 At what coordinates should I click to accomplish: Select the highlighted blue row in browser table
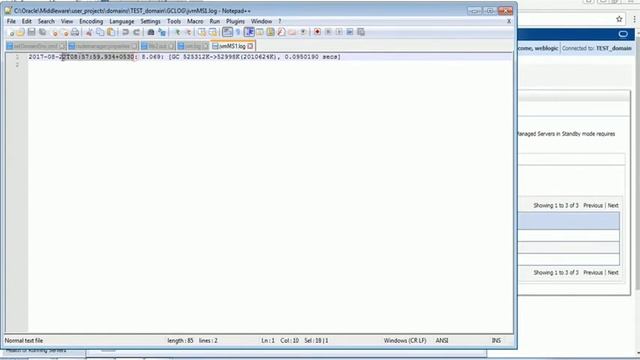tap(569, 221)
